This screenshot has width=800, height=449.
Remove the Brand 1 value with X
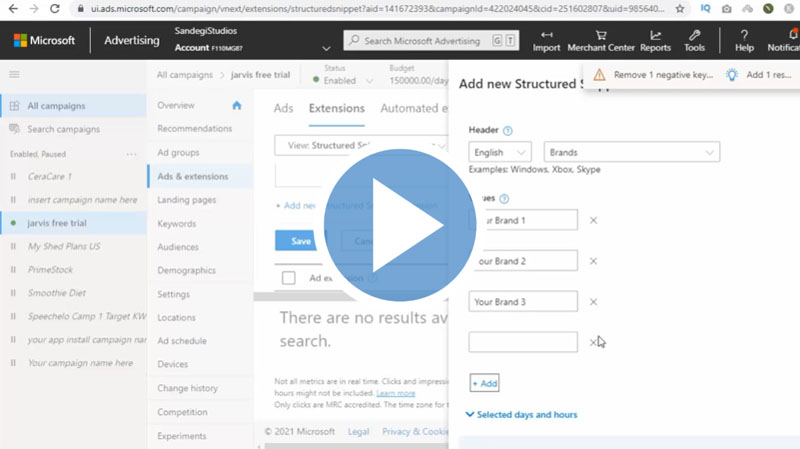click(x=593, y=220)
